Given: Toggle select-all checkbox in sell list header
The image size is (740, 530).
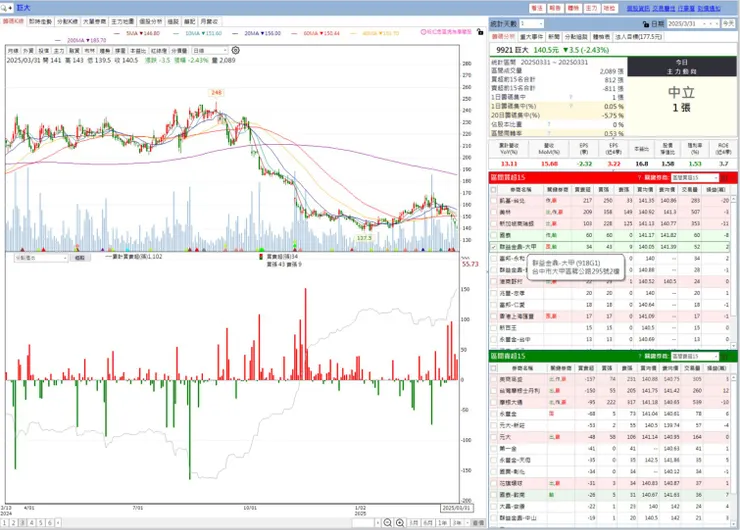Looking at the screenshot, I should [x=494, y=368].
